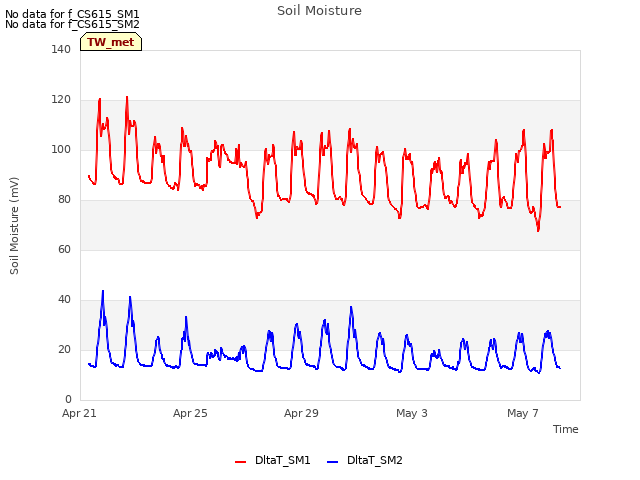This screenshot has height=480, width=640.
Task: Click the 0 y-axis tick label
Action: click(68, 399)
